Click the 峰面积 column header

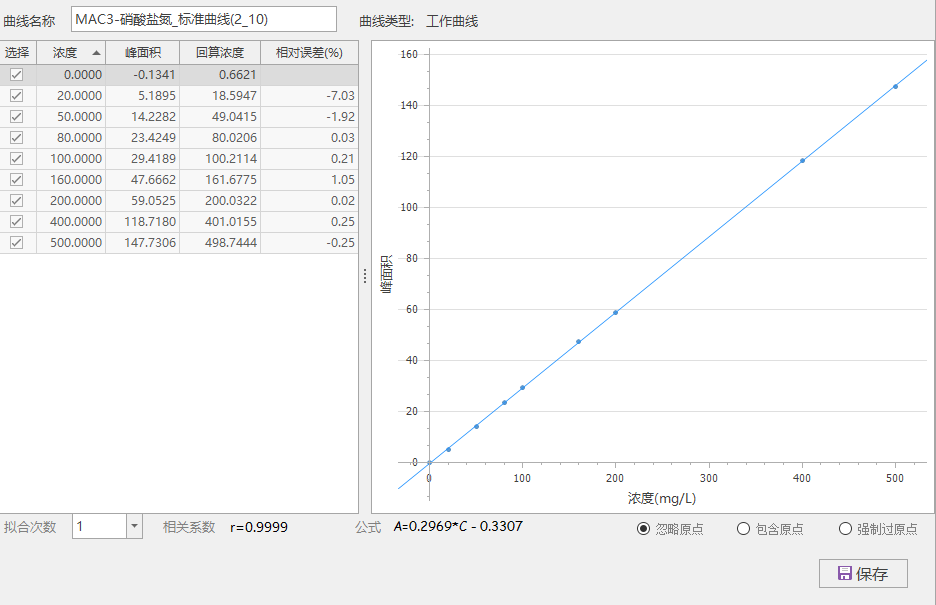(x=143, y=52)
